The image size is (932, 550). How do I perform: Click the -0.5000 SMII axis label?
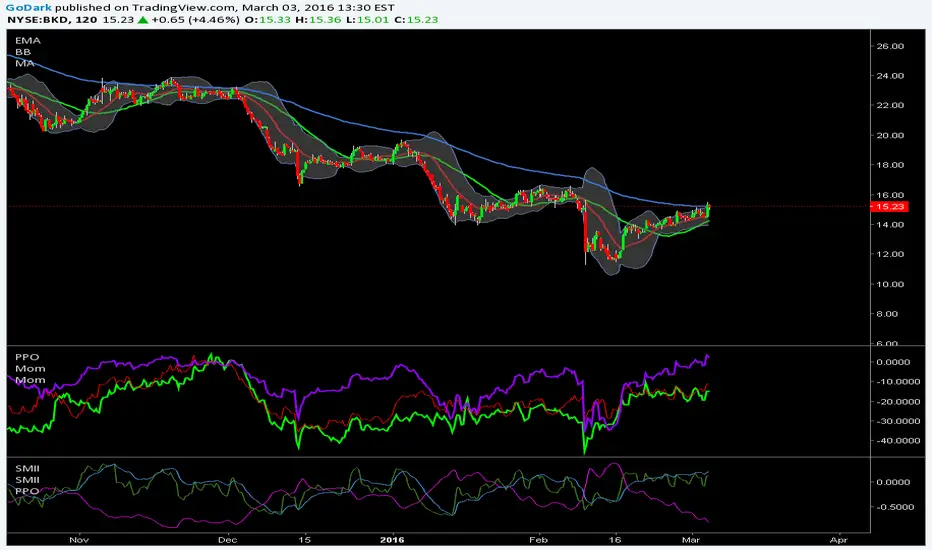click(x=895, y=507)
